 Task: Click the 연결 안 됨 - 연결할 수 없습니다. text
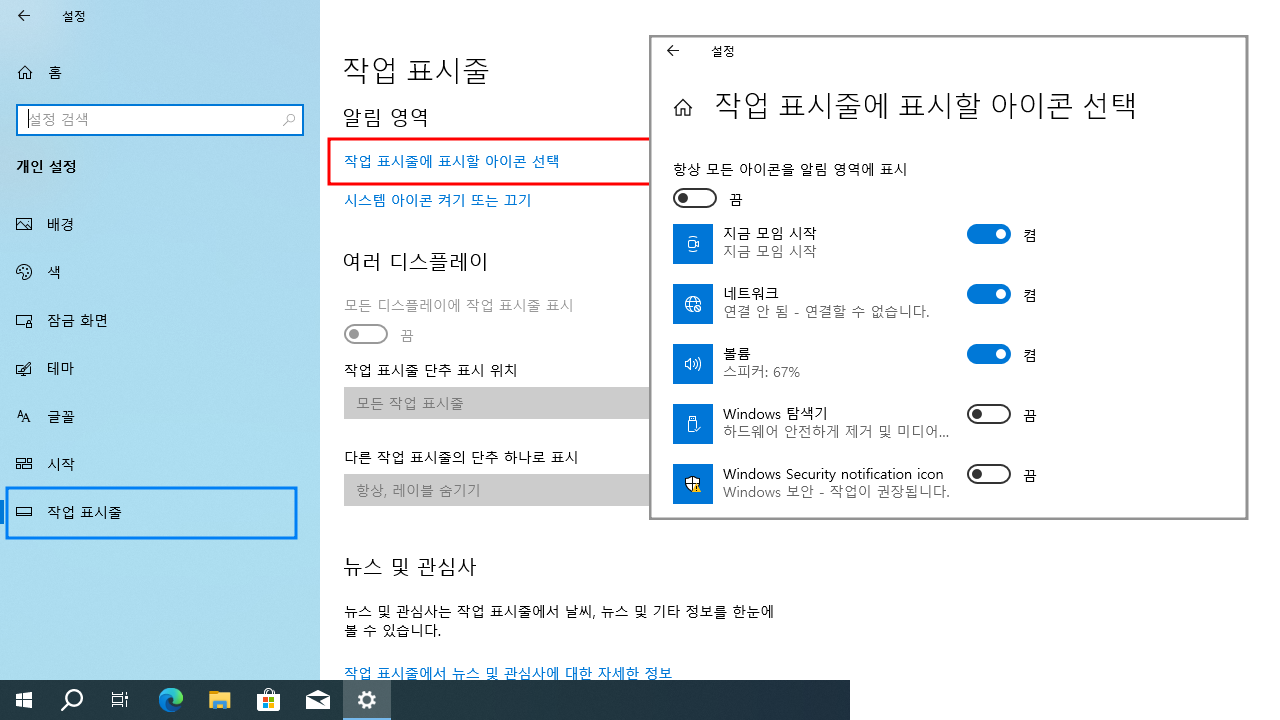pos(826,312)
